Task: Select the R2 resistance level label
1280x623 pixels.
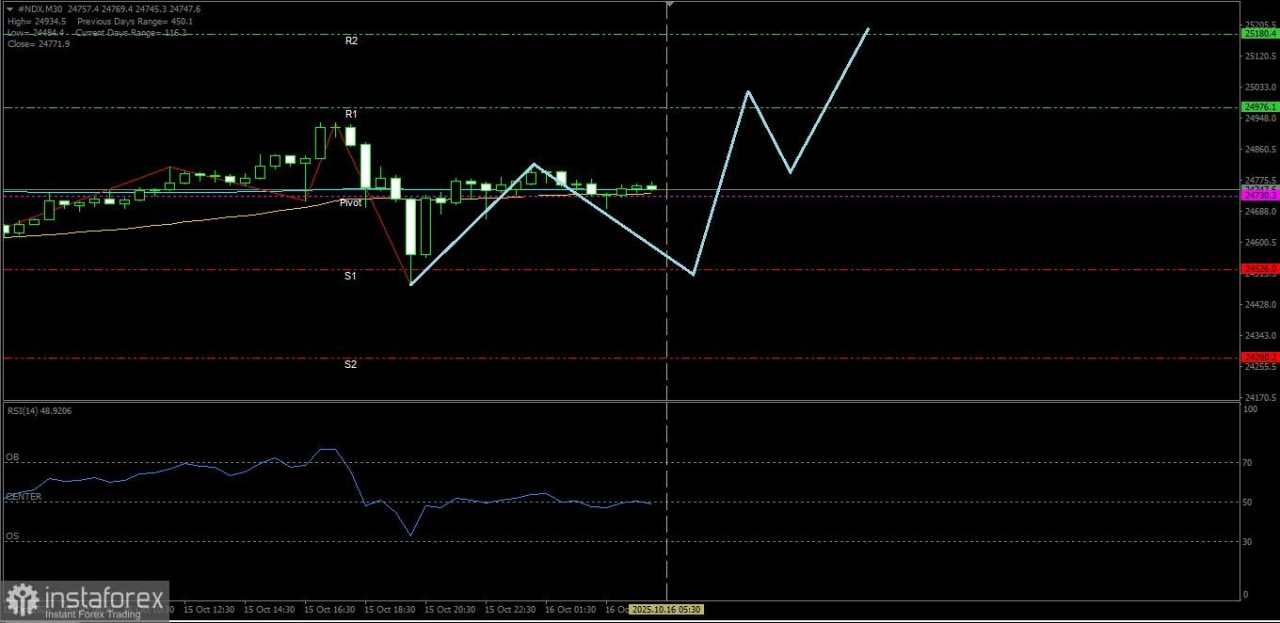Action: pos(351,40)
